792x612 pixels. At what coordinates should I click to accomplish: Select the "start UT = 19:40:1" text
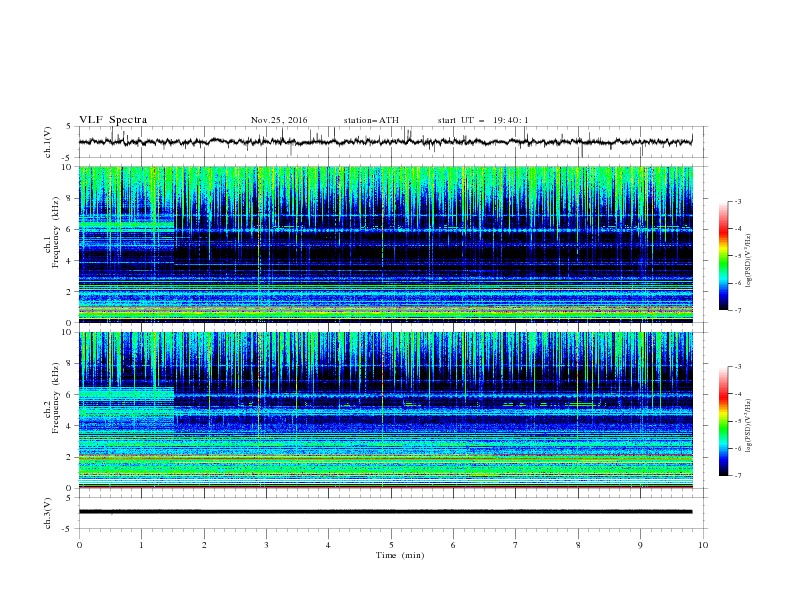coord(483,120)
